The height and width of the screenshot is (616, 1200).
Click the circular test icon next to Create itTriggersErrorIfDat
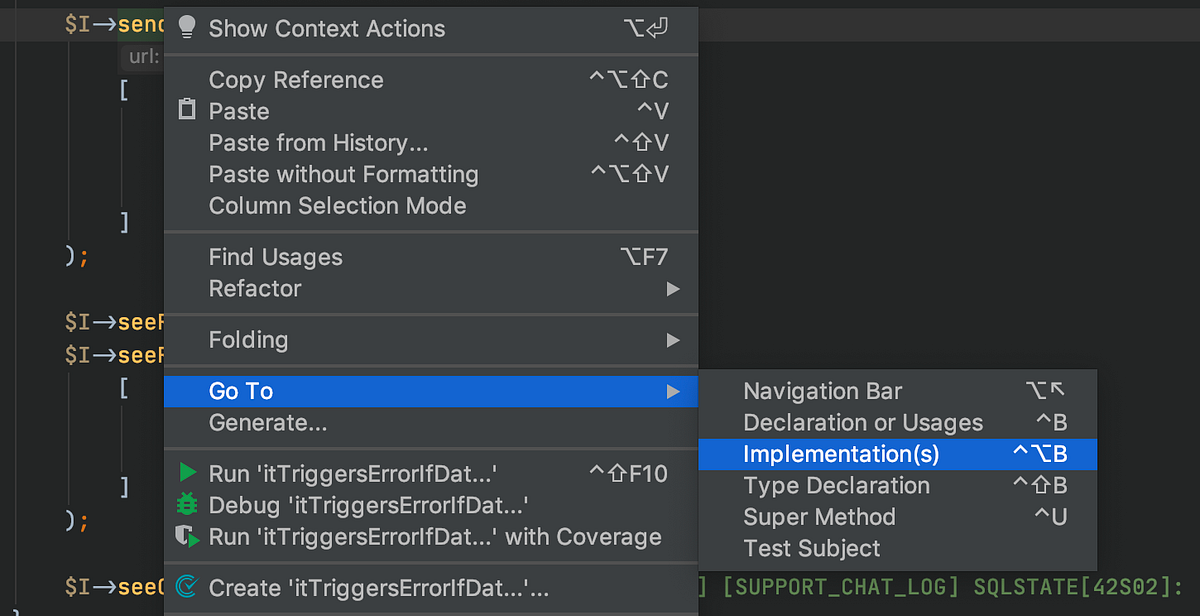pos(186,588)
